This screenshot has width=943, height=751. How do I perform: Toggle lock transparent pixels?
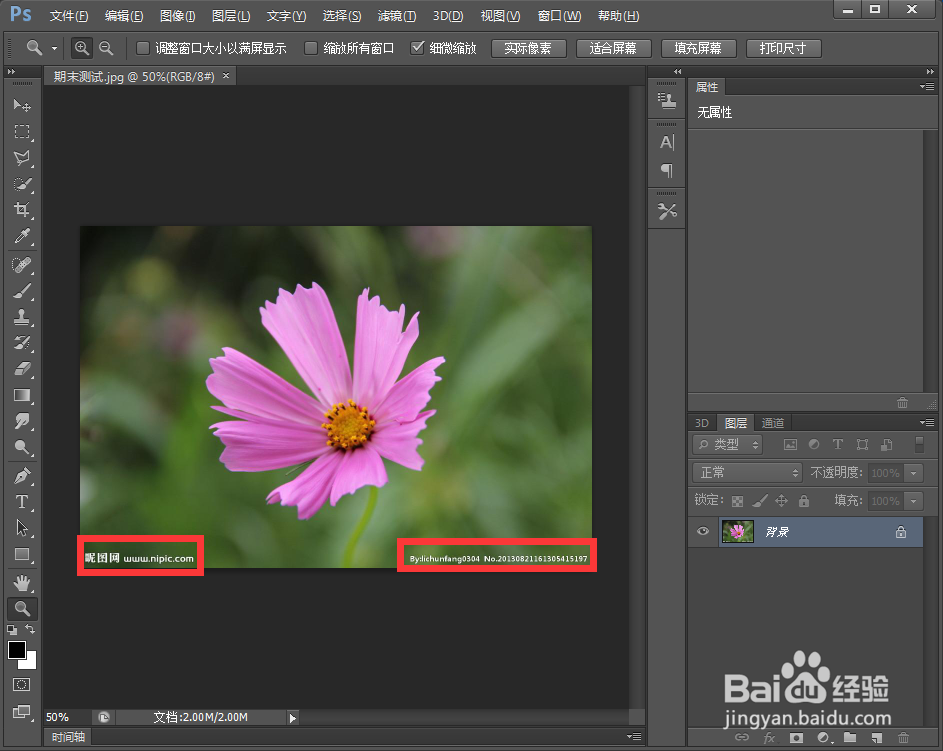(737, 501)
